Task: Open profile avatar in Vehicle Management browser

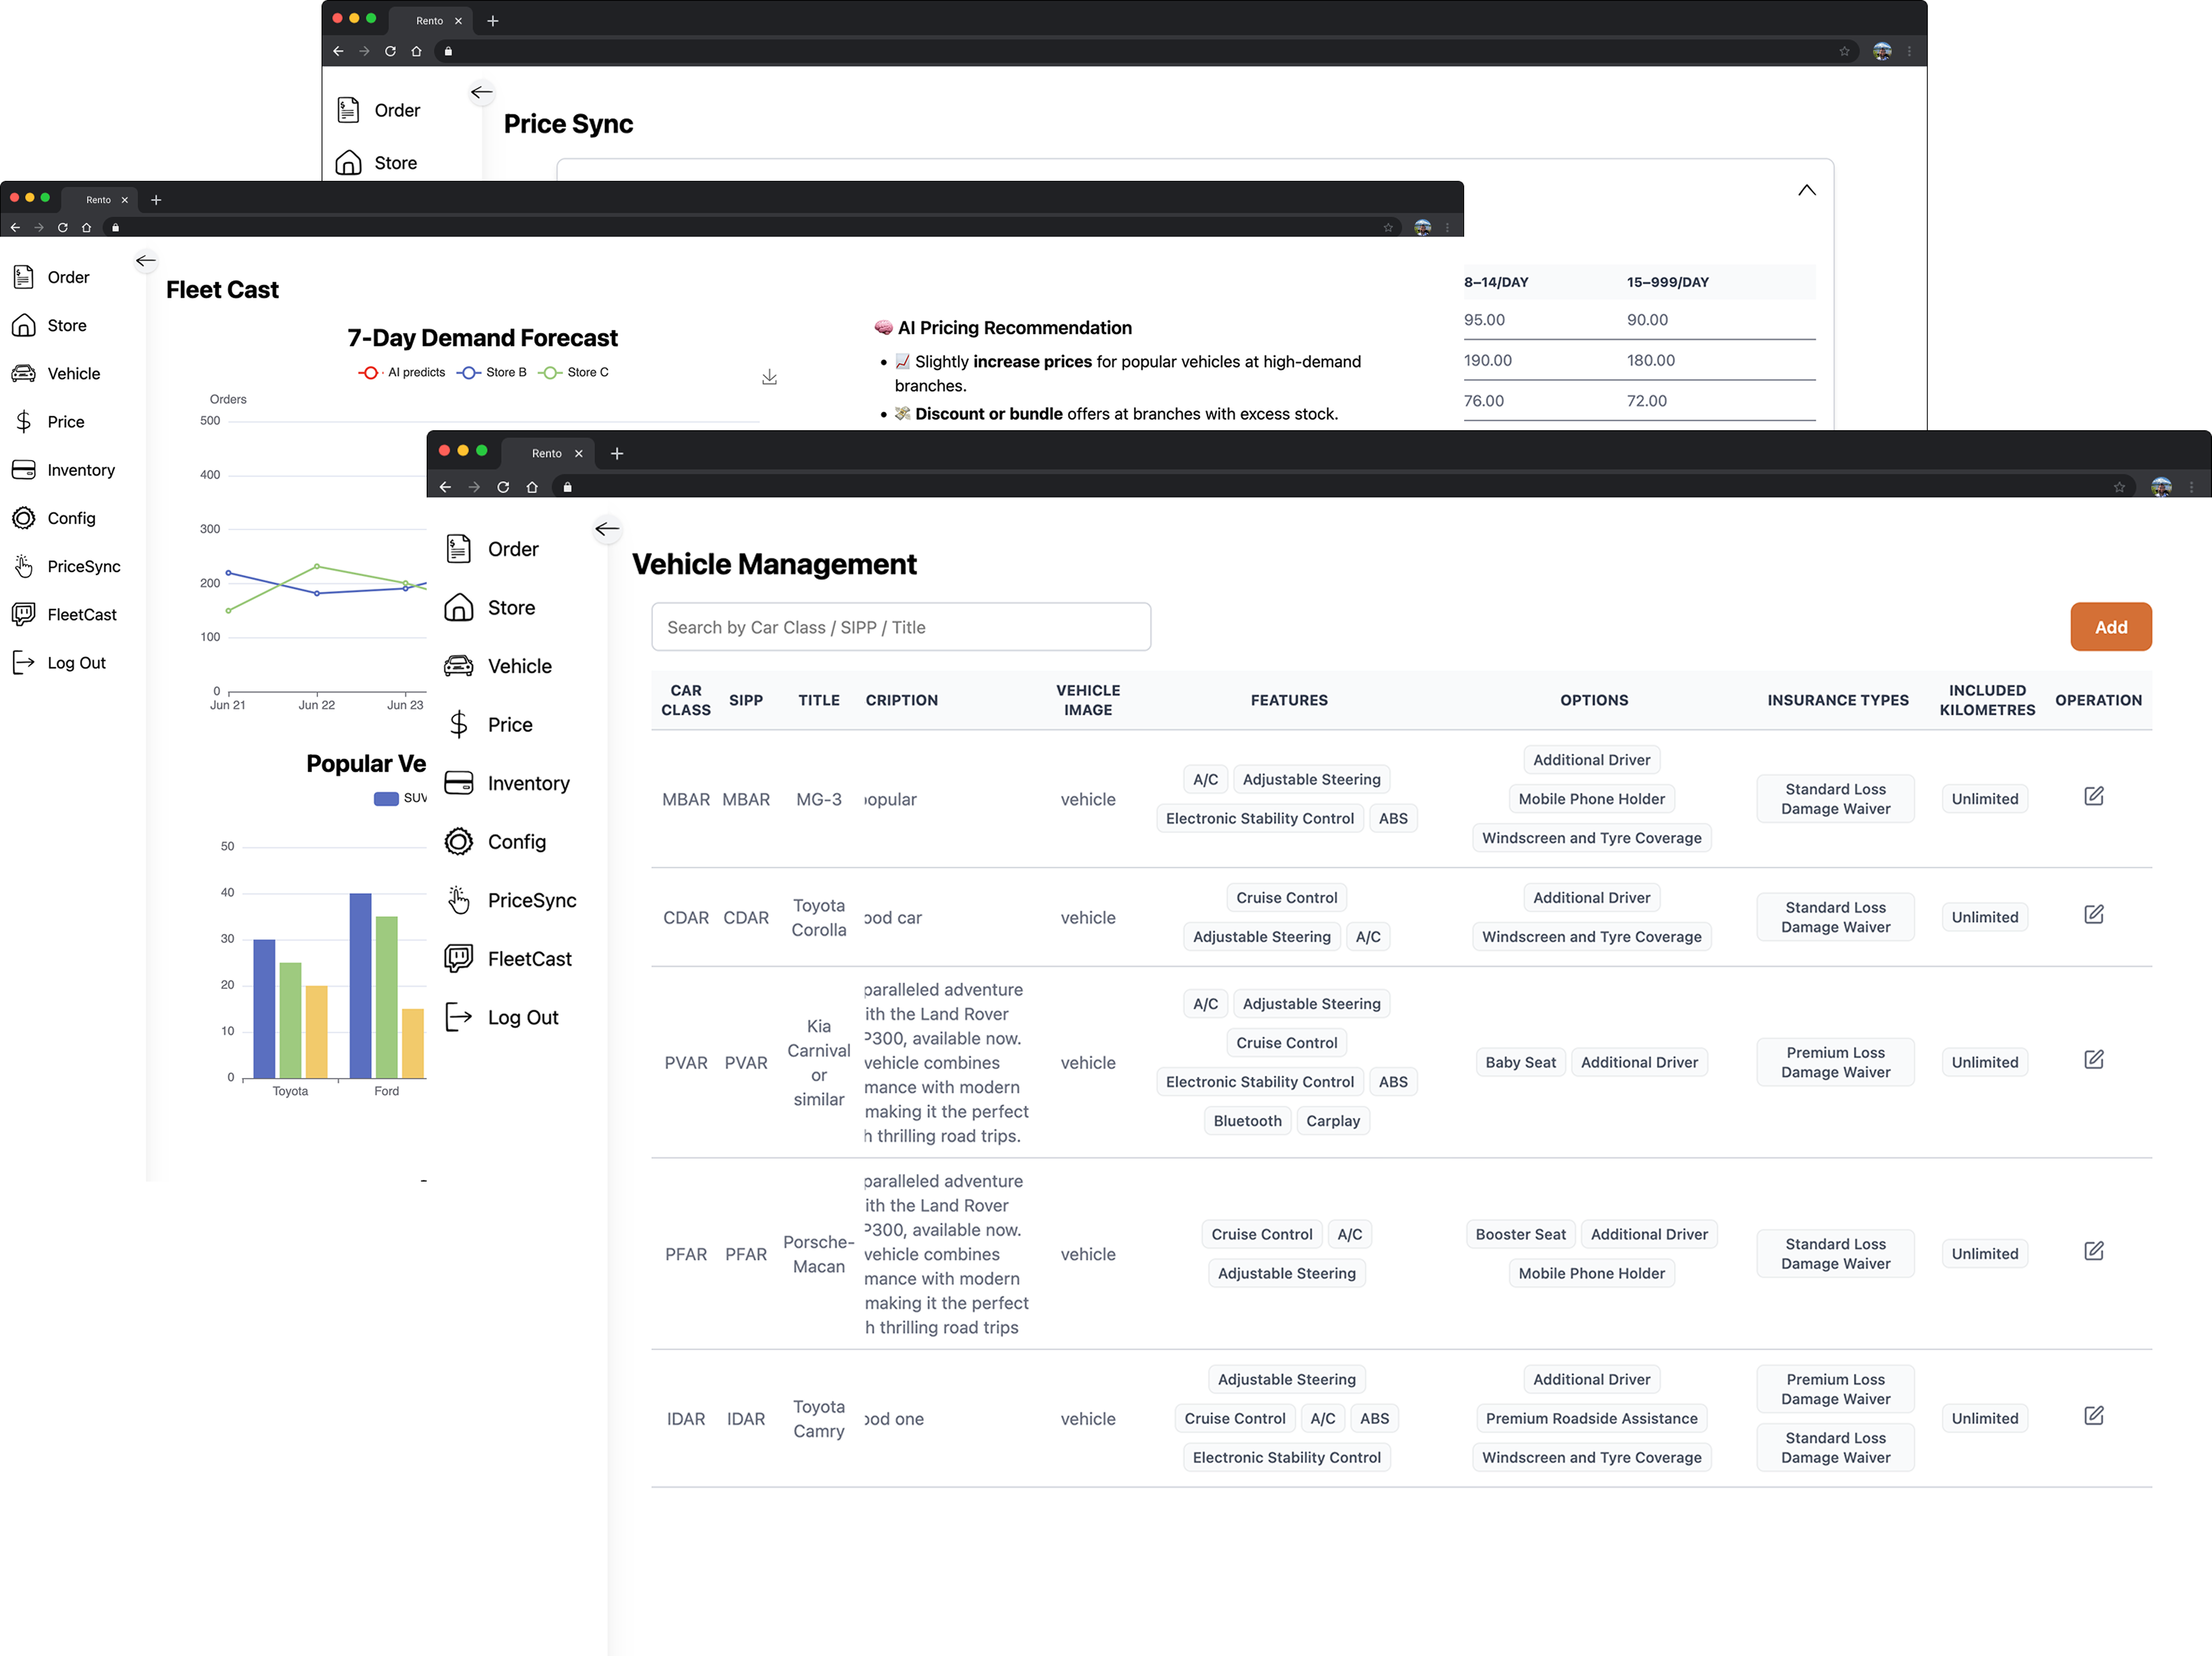Action: [2161, 487]
